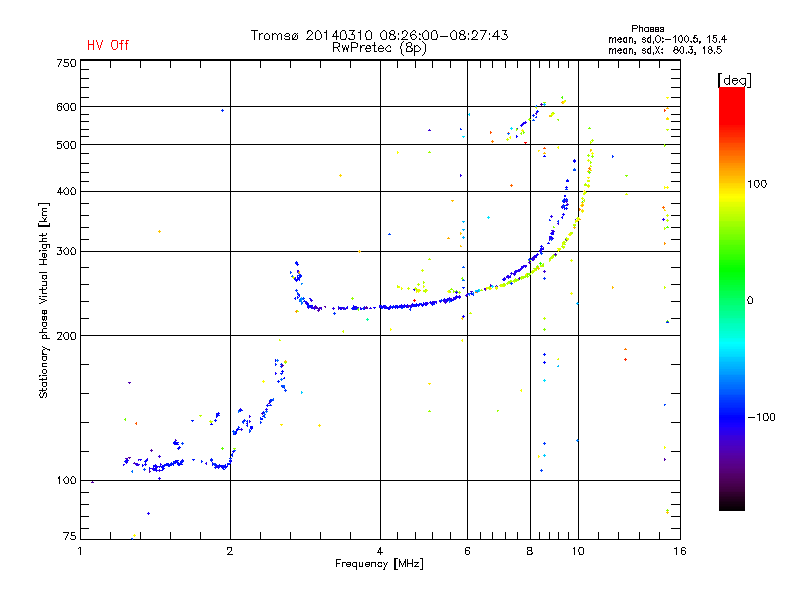Click the '600' height axis tick label
800x600 pixels.
tap(66, 107)
